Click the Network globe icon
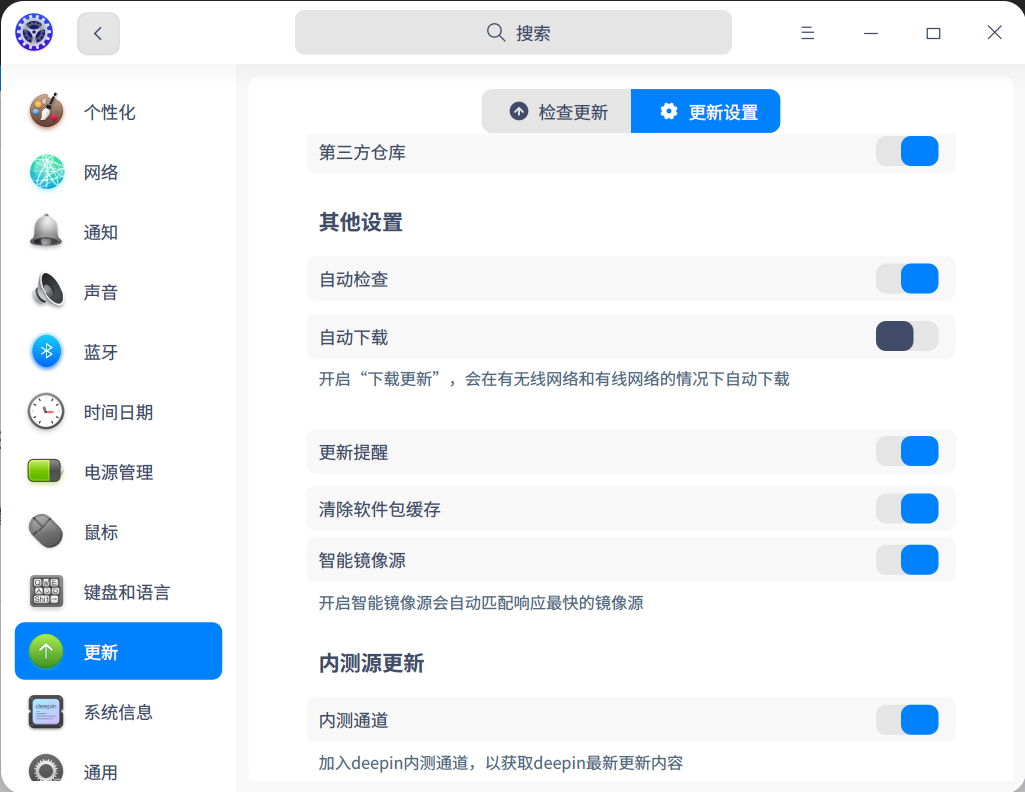 pos(46,172)
